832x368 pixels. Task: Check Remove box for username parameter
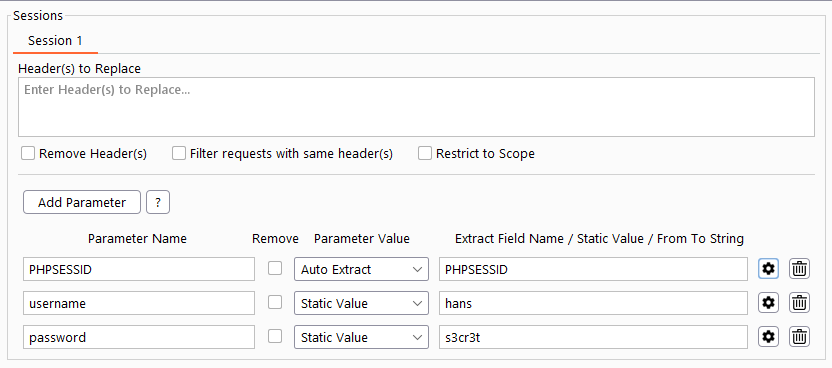click(275, 302)
